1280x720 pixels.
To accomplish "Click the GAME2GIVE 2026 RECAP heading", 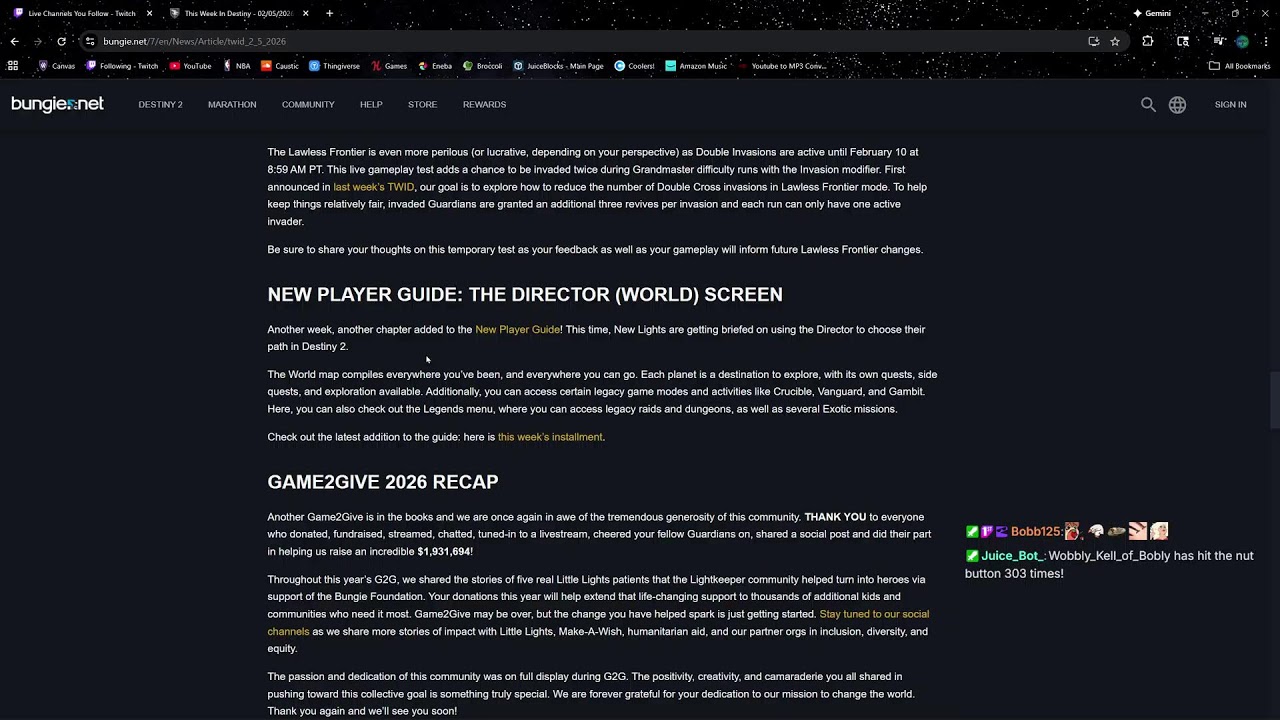I will point(383,482).
